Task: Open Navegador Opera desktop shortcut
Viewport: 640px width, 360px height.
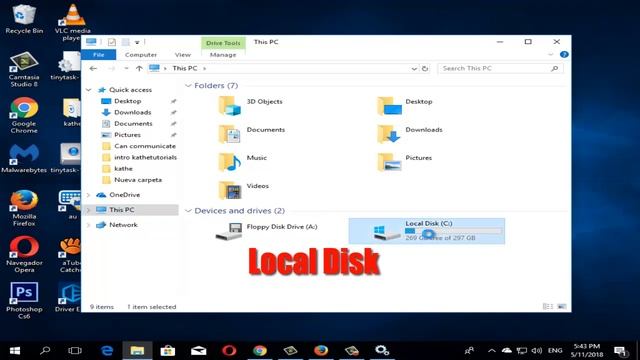Action: click(x=24, y=255)
